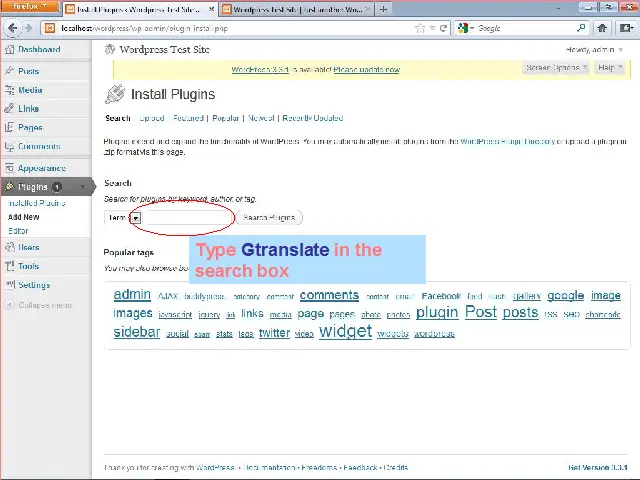The height and width of the screenshot is (480, 640).
Task: Click the Tools icon in sidebar
Action: [x=9, y=266]
